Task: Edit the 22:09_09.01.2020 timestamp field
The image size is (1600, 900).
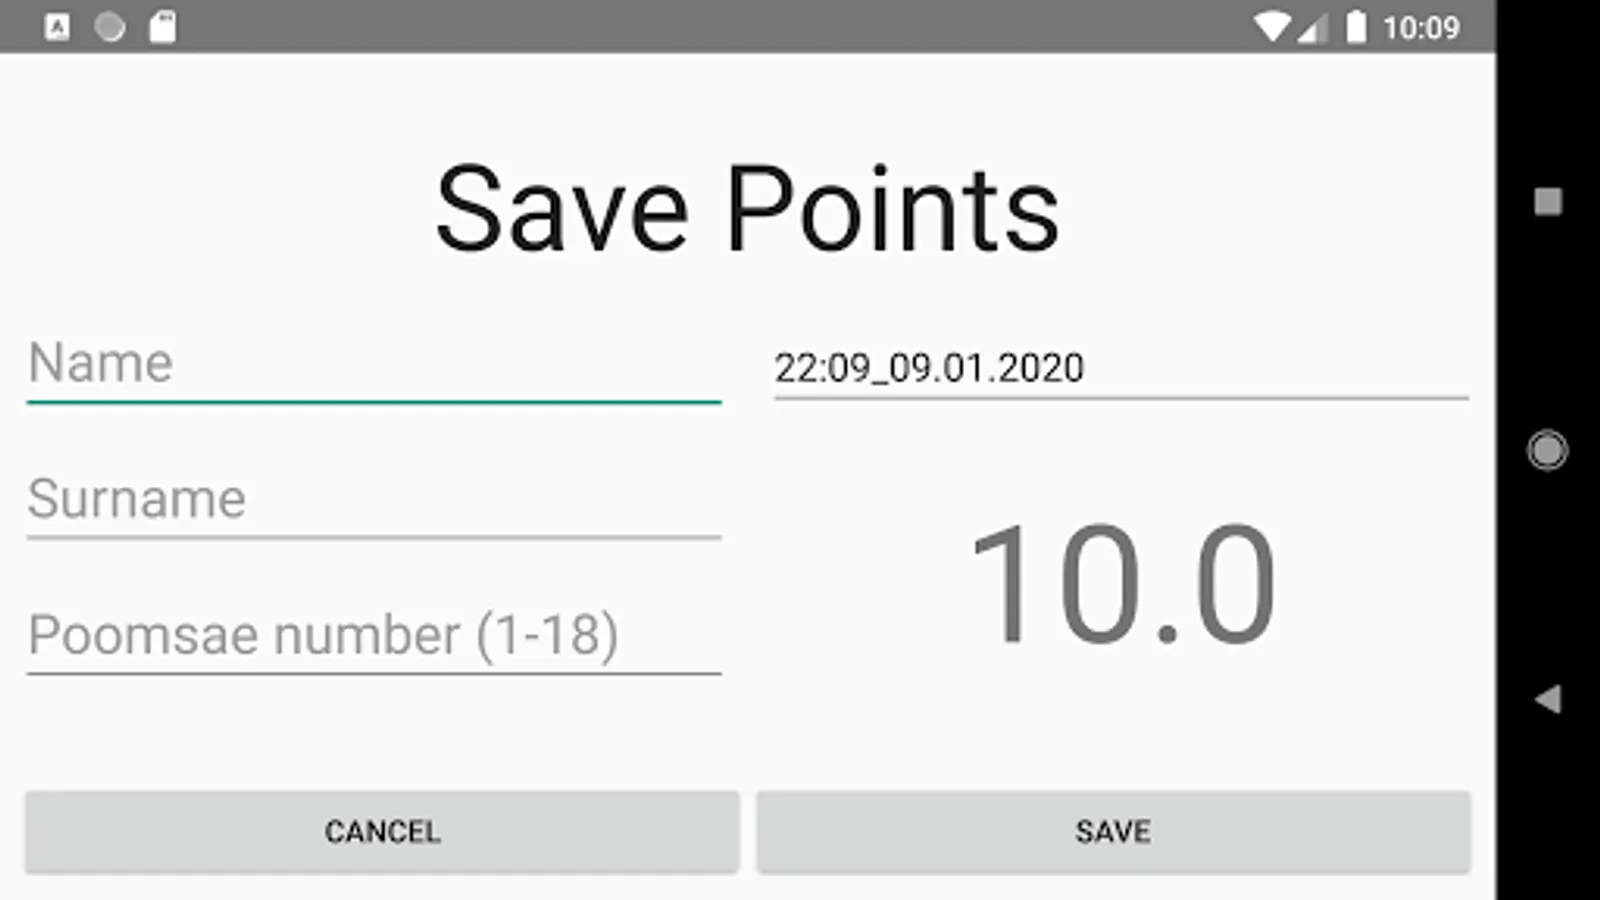Action: pyautogui.click(x=1121, y=367)
